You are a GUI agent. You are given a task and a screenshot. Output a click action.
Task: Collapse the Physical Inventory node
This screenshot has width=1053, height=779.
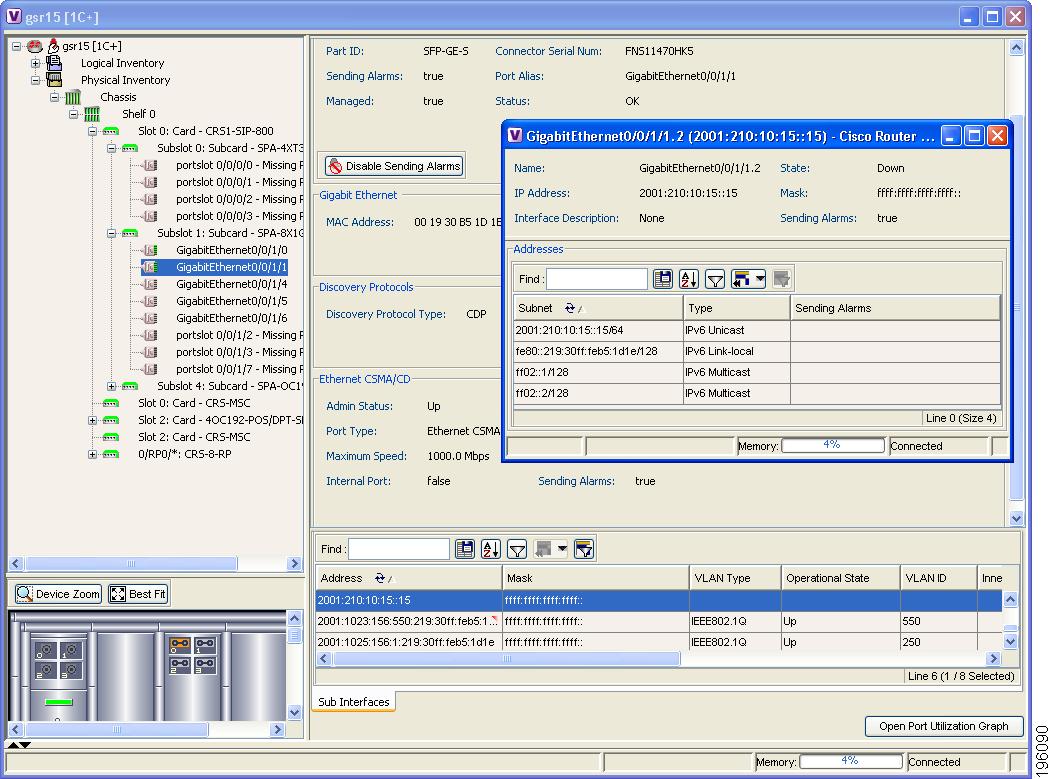click(x=36, y=80)
